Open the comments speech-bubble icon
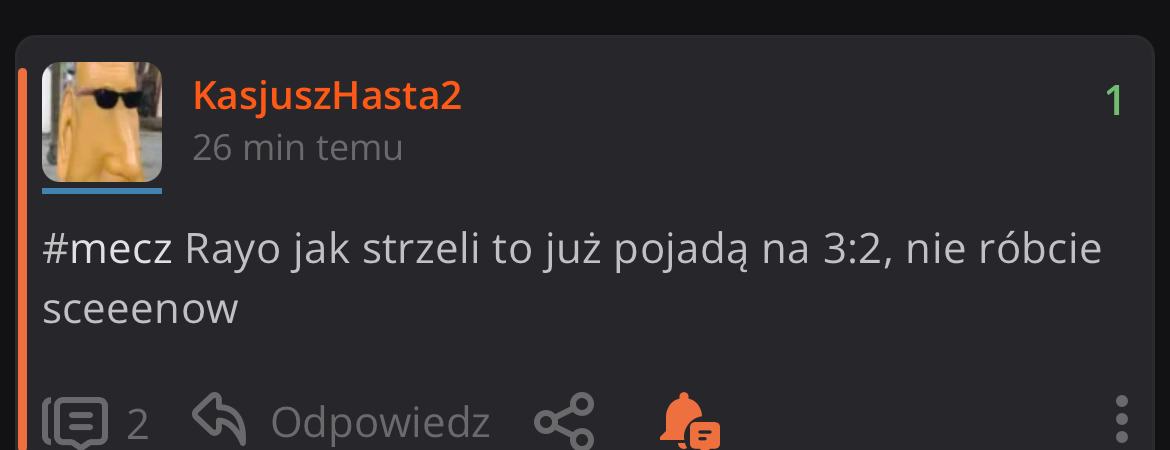The image size is (1170, 450). click(x=75, y=423)
